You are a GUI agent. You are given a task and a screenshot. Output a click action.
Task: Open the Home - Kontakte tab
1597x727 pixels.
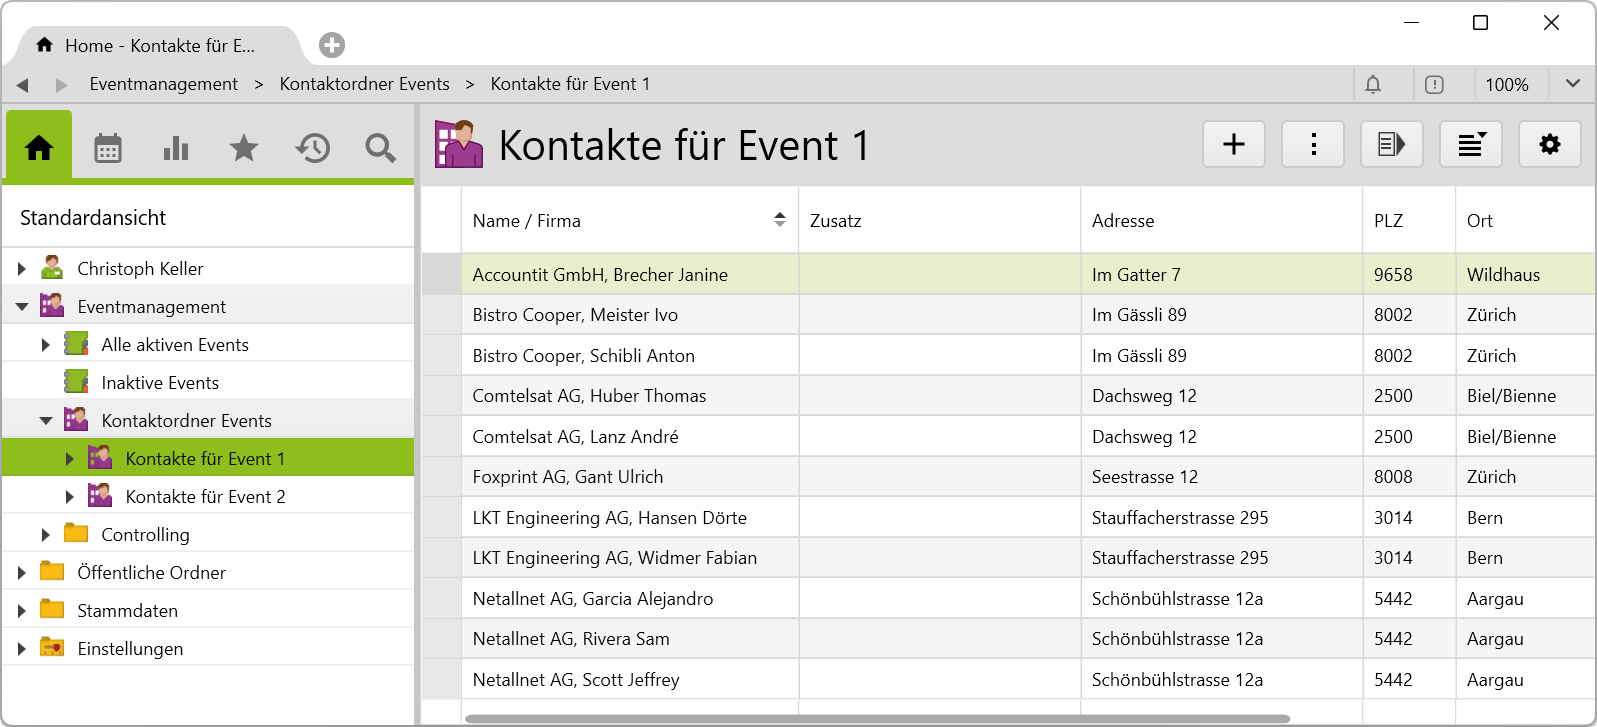coord(158,46)
